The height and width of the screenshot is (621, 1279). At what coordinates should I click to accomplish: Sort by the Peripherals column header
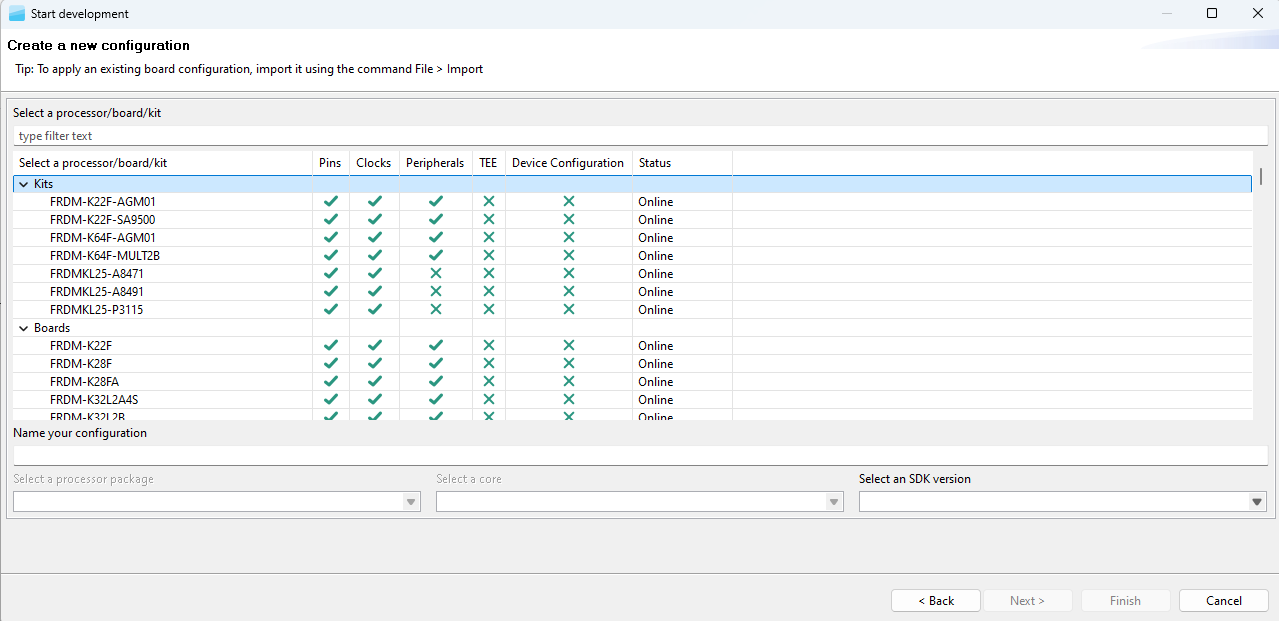pyautogui.click(x=435, y=163)
